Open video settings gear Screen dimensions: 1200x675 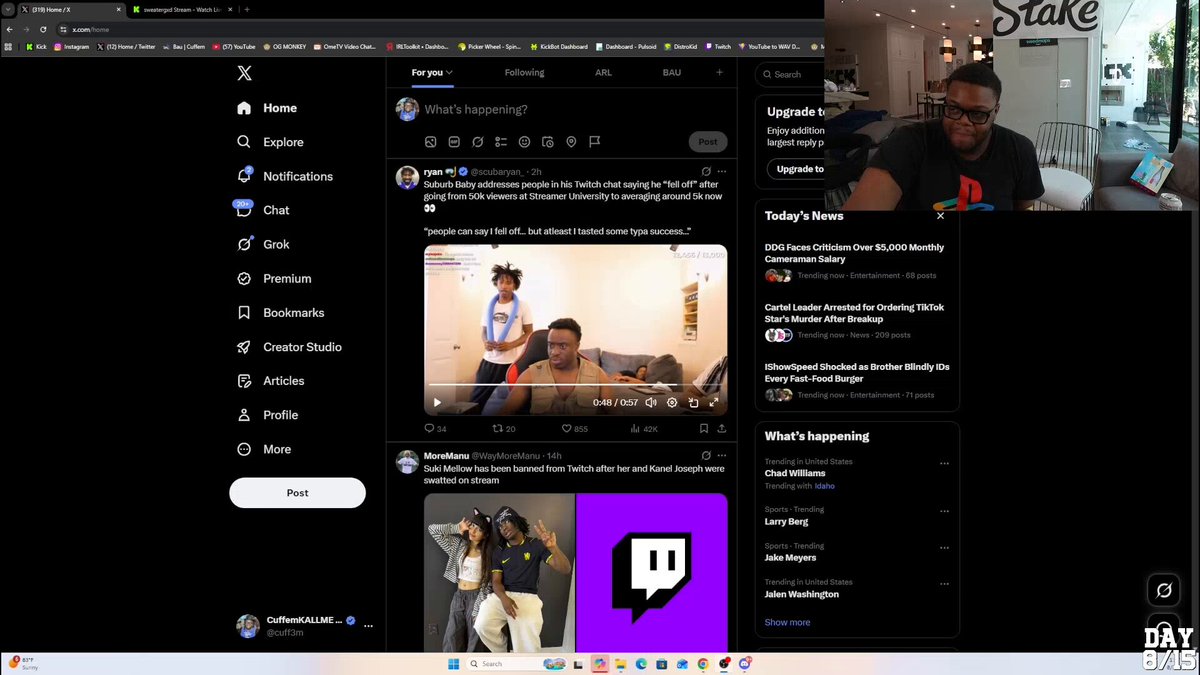coord(672,402)
